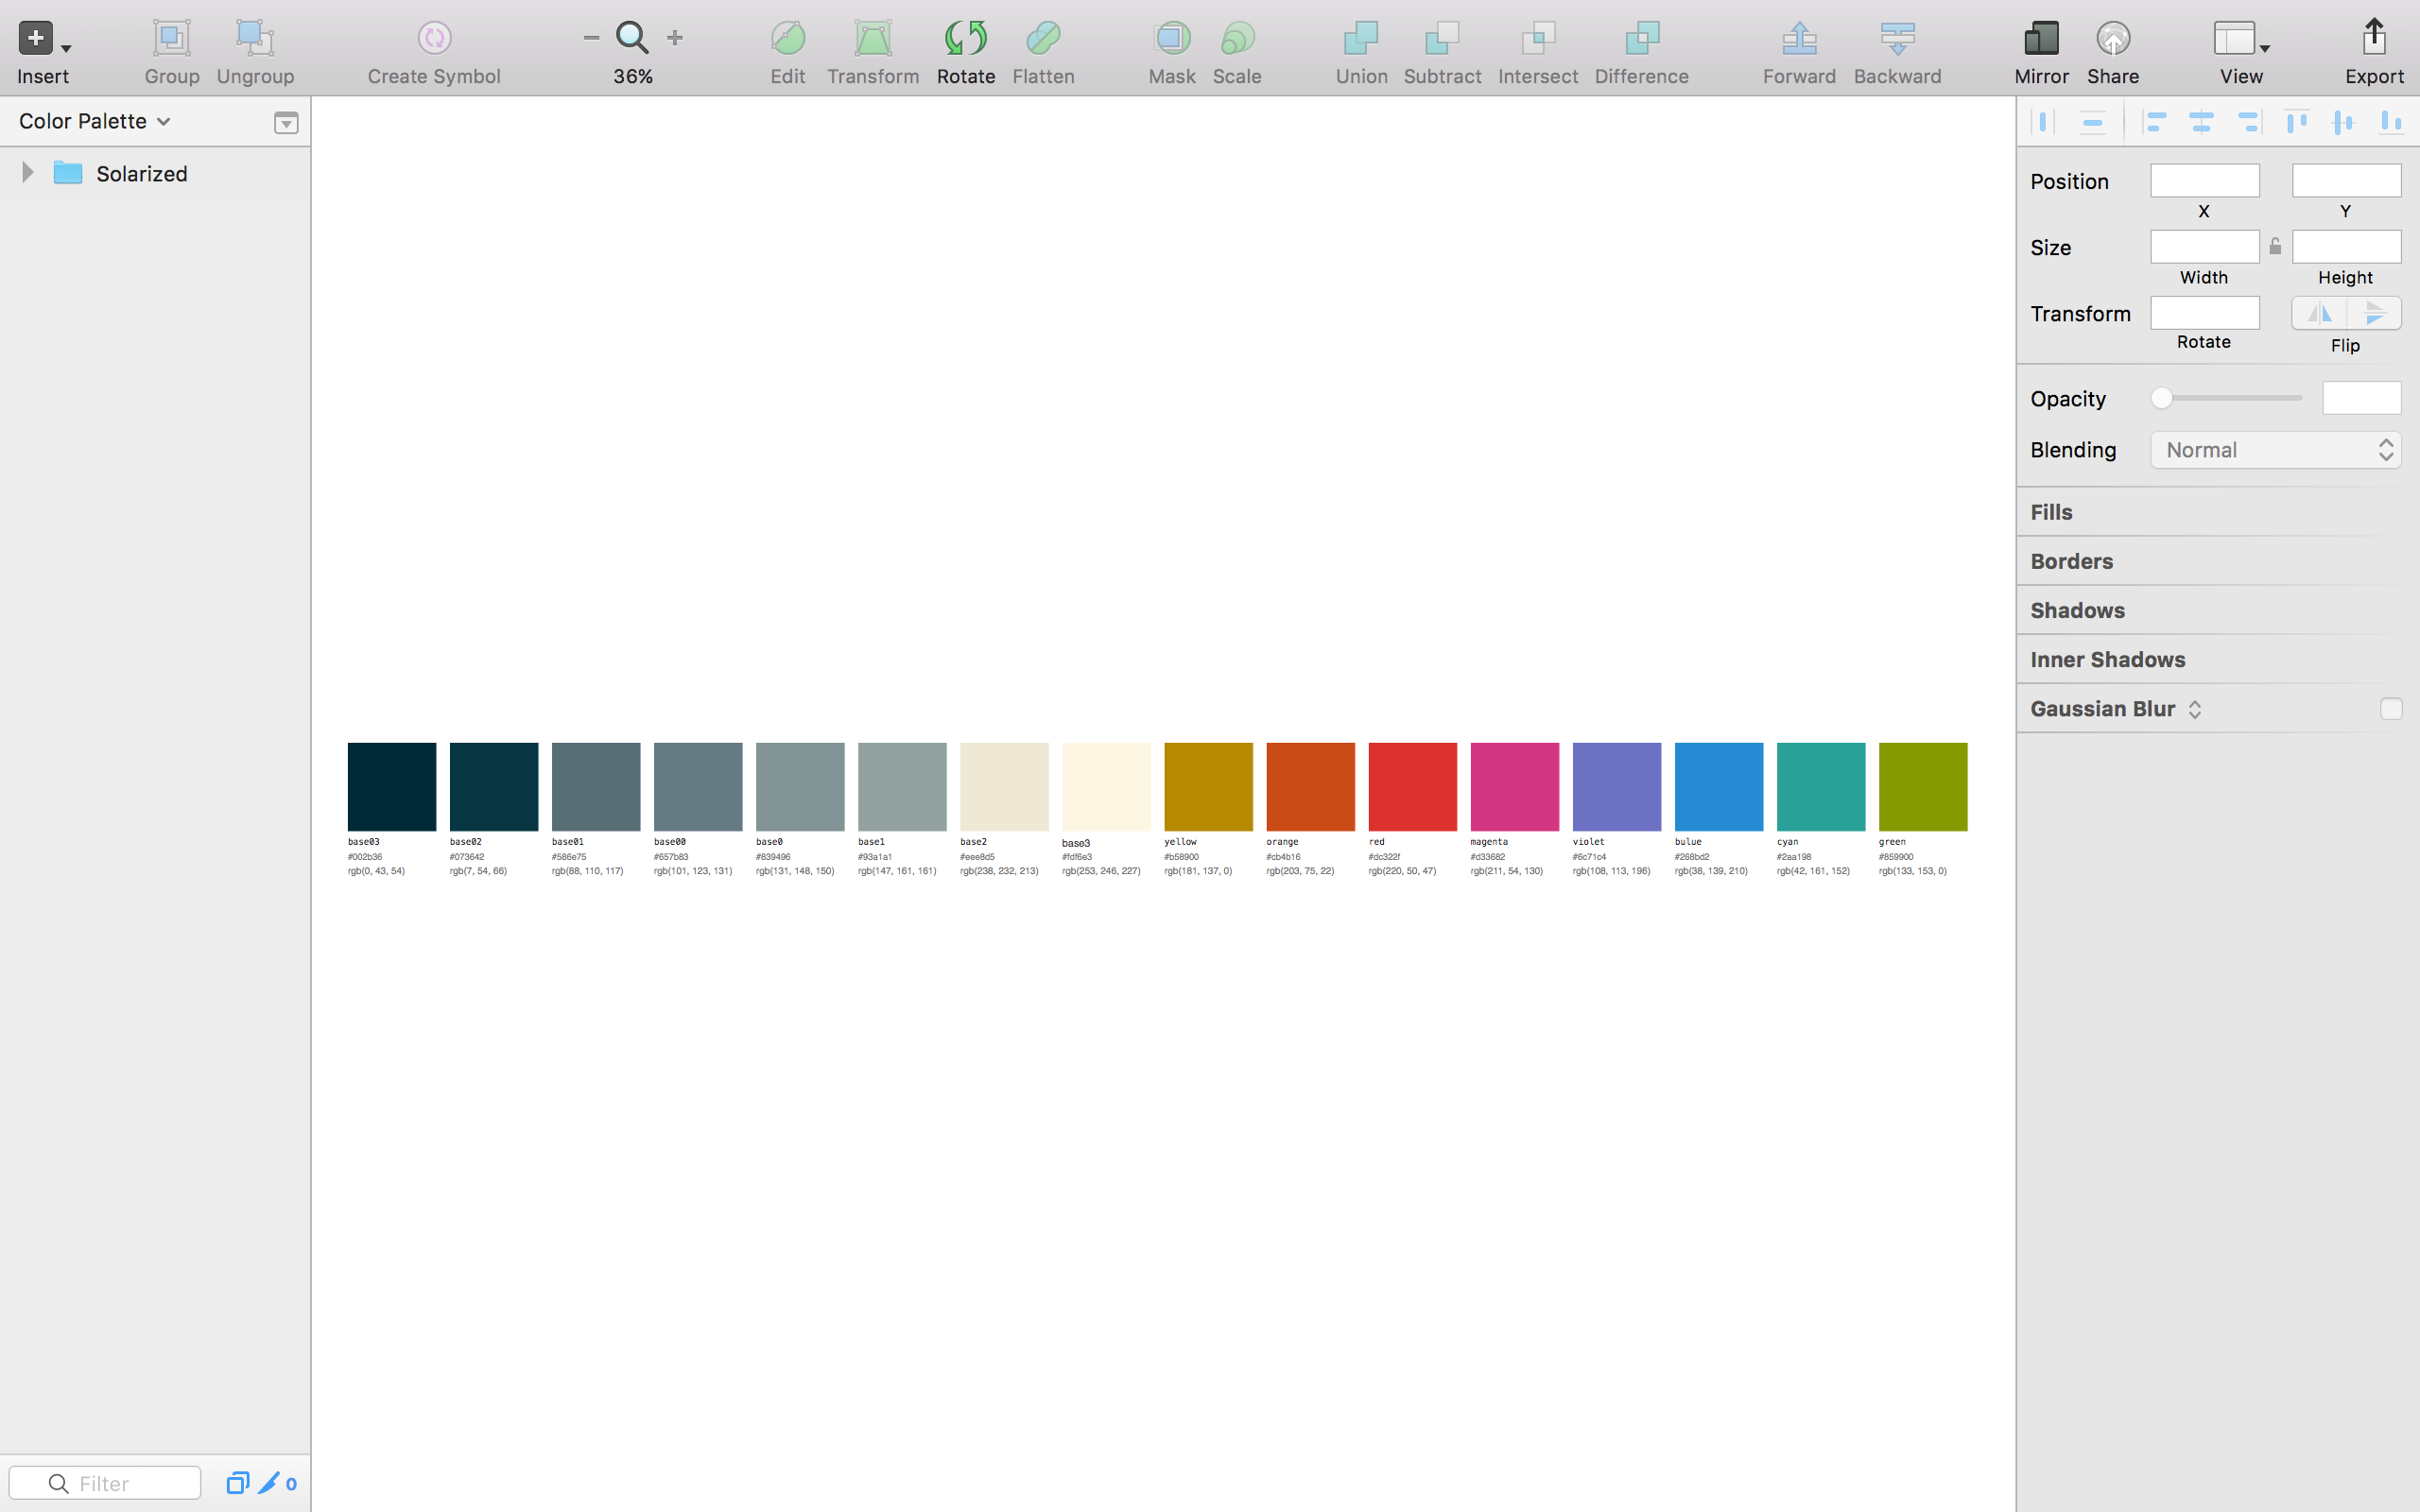Click the layer Filter search field

click(x=120, y=1483)
